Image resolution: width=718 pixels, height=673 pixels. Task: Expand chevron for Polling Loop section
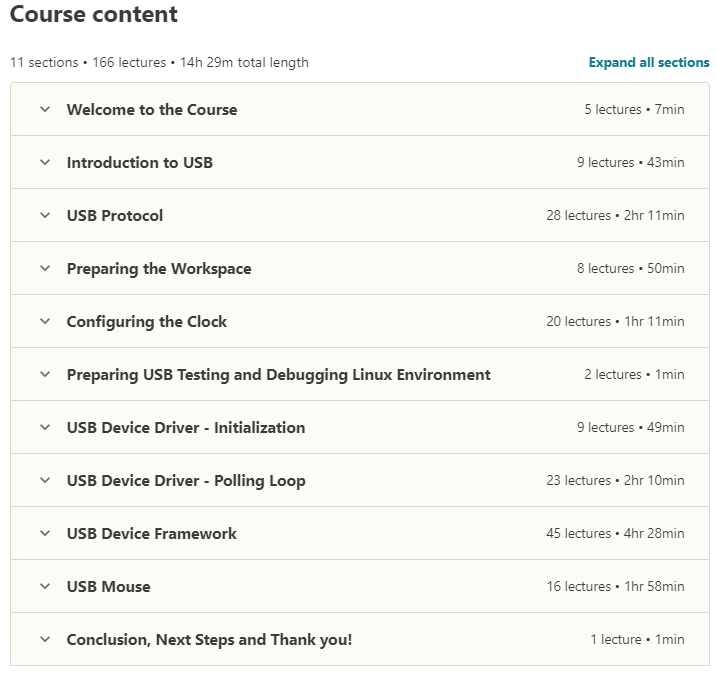coord(45,480)
